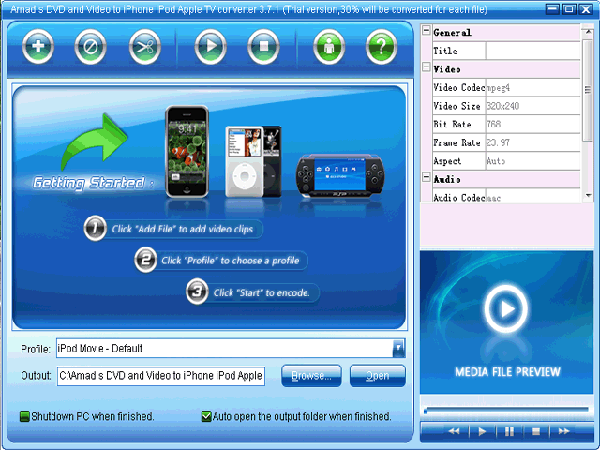Screen dimensions: 600x450
Task: Stop encoding with the toolbar stop icon
Action: pyautogui.click(x=263, y=47)
